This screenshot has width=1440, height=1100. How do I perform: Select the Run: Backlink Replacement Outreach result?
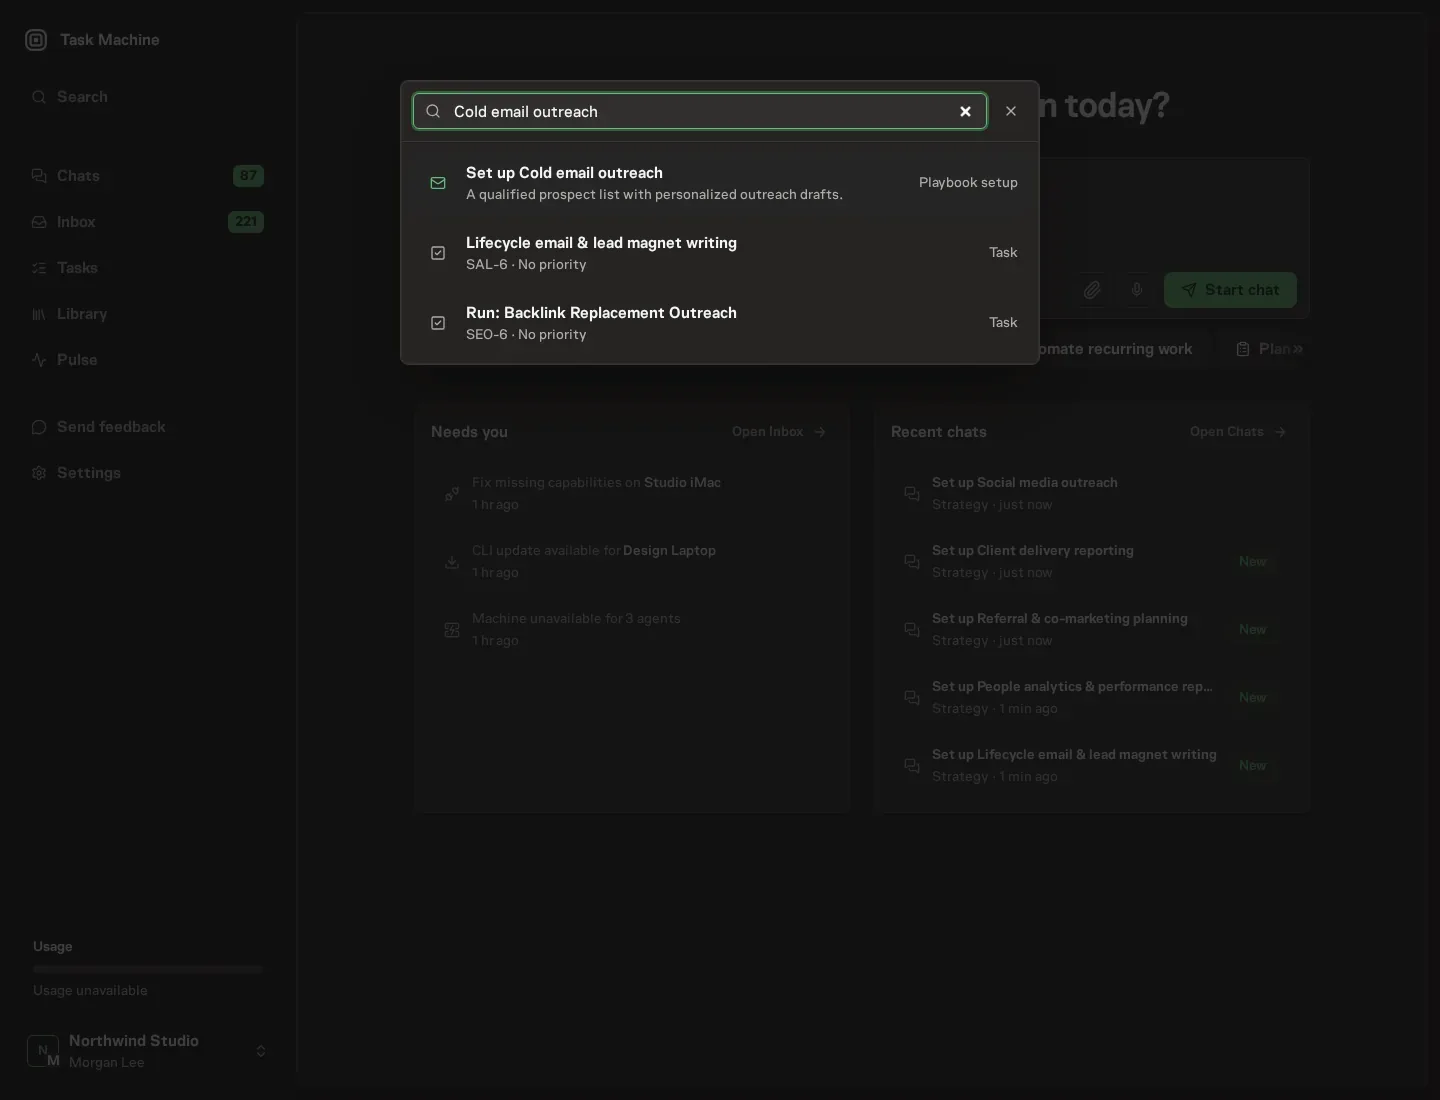[720, 323]
